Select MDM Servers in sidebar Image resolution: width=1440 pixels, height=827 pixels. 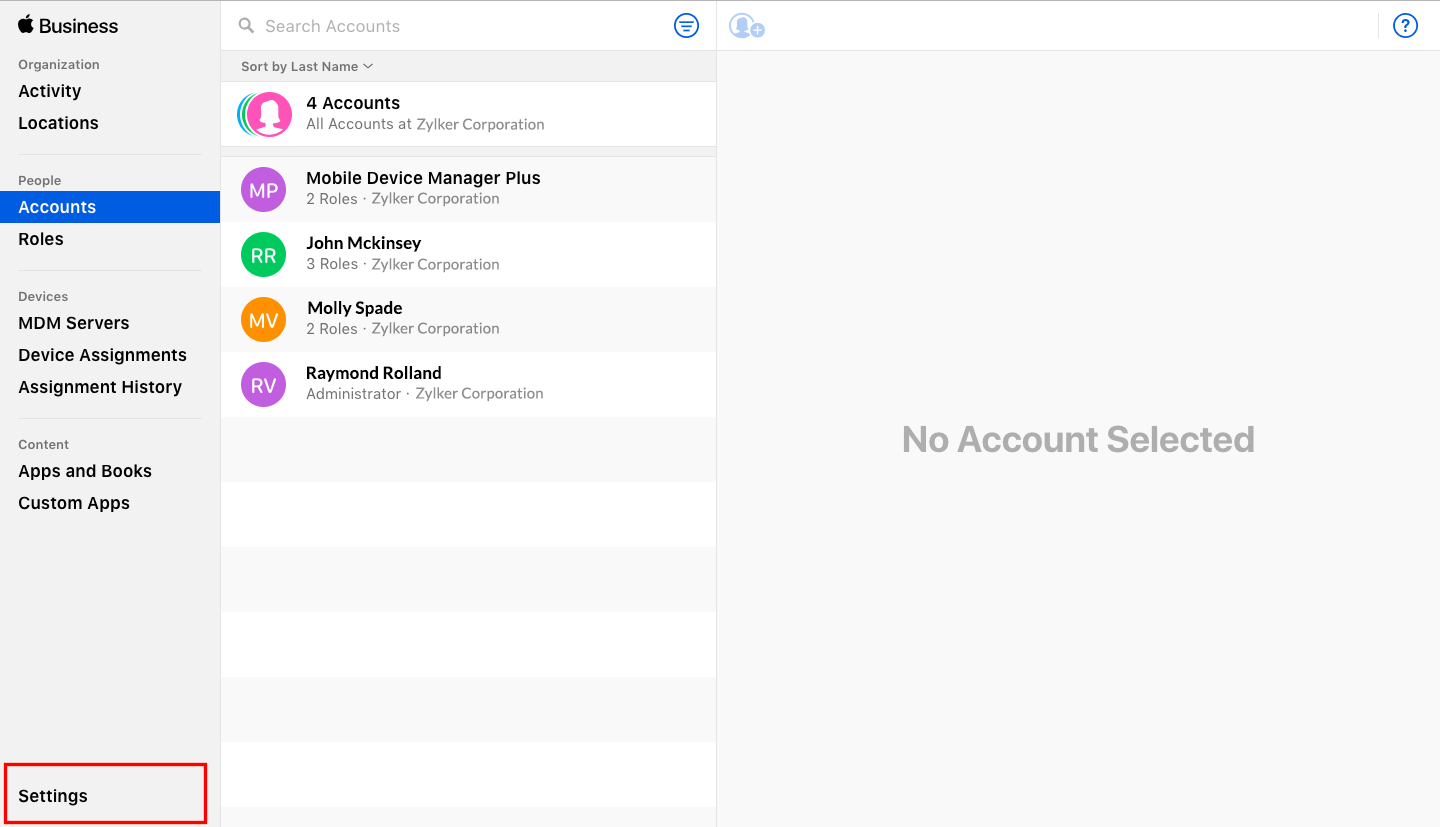(73, 323)
